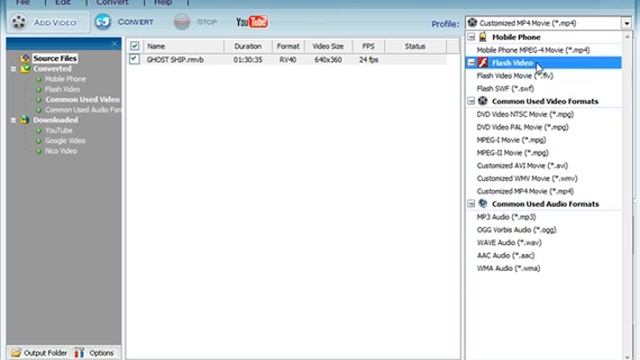Choose MP3 Audio (*.mp3) profile
Image resolution: width=640 pixels, height=360 pixels.
pyautogui.click(x=506, y=217)
